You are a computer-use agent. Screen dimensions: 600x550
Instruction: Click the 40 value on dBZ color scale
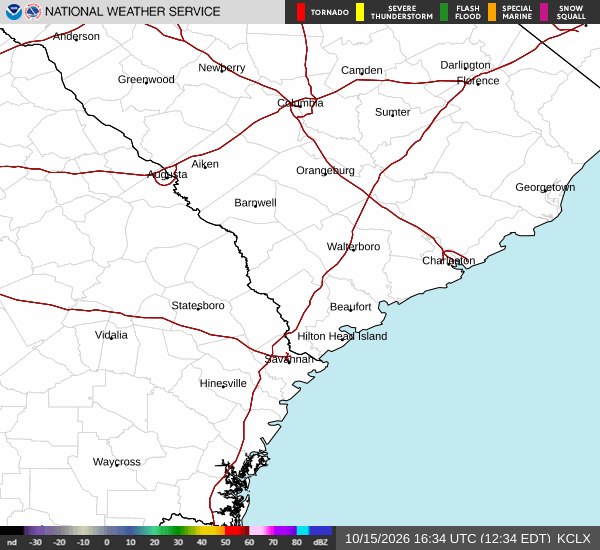pos(202,542)
